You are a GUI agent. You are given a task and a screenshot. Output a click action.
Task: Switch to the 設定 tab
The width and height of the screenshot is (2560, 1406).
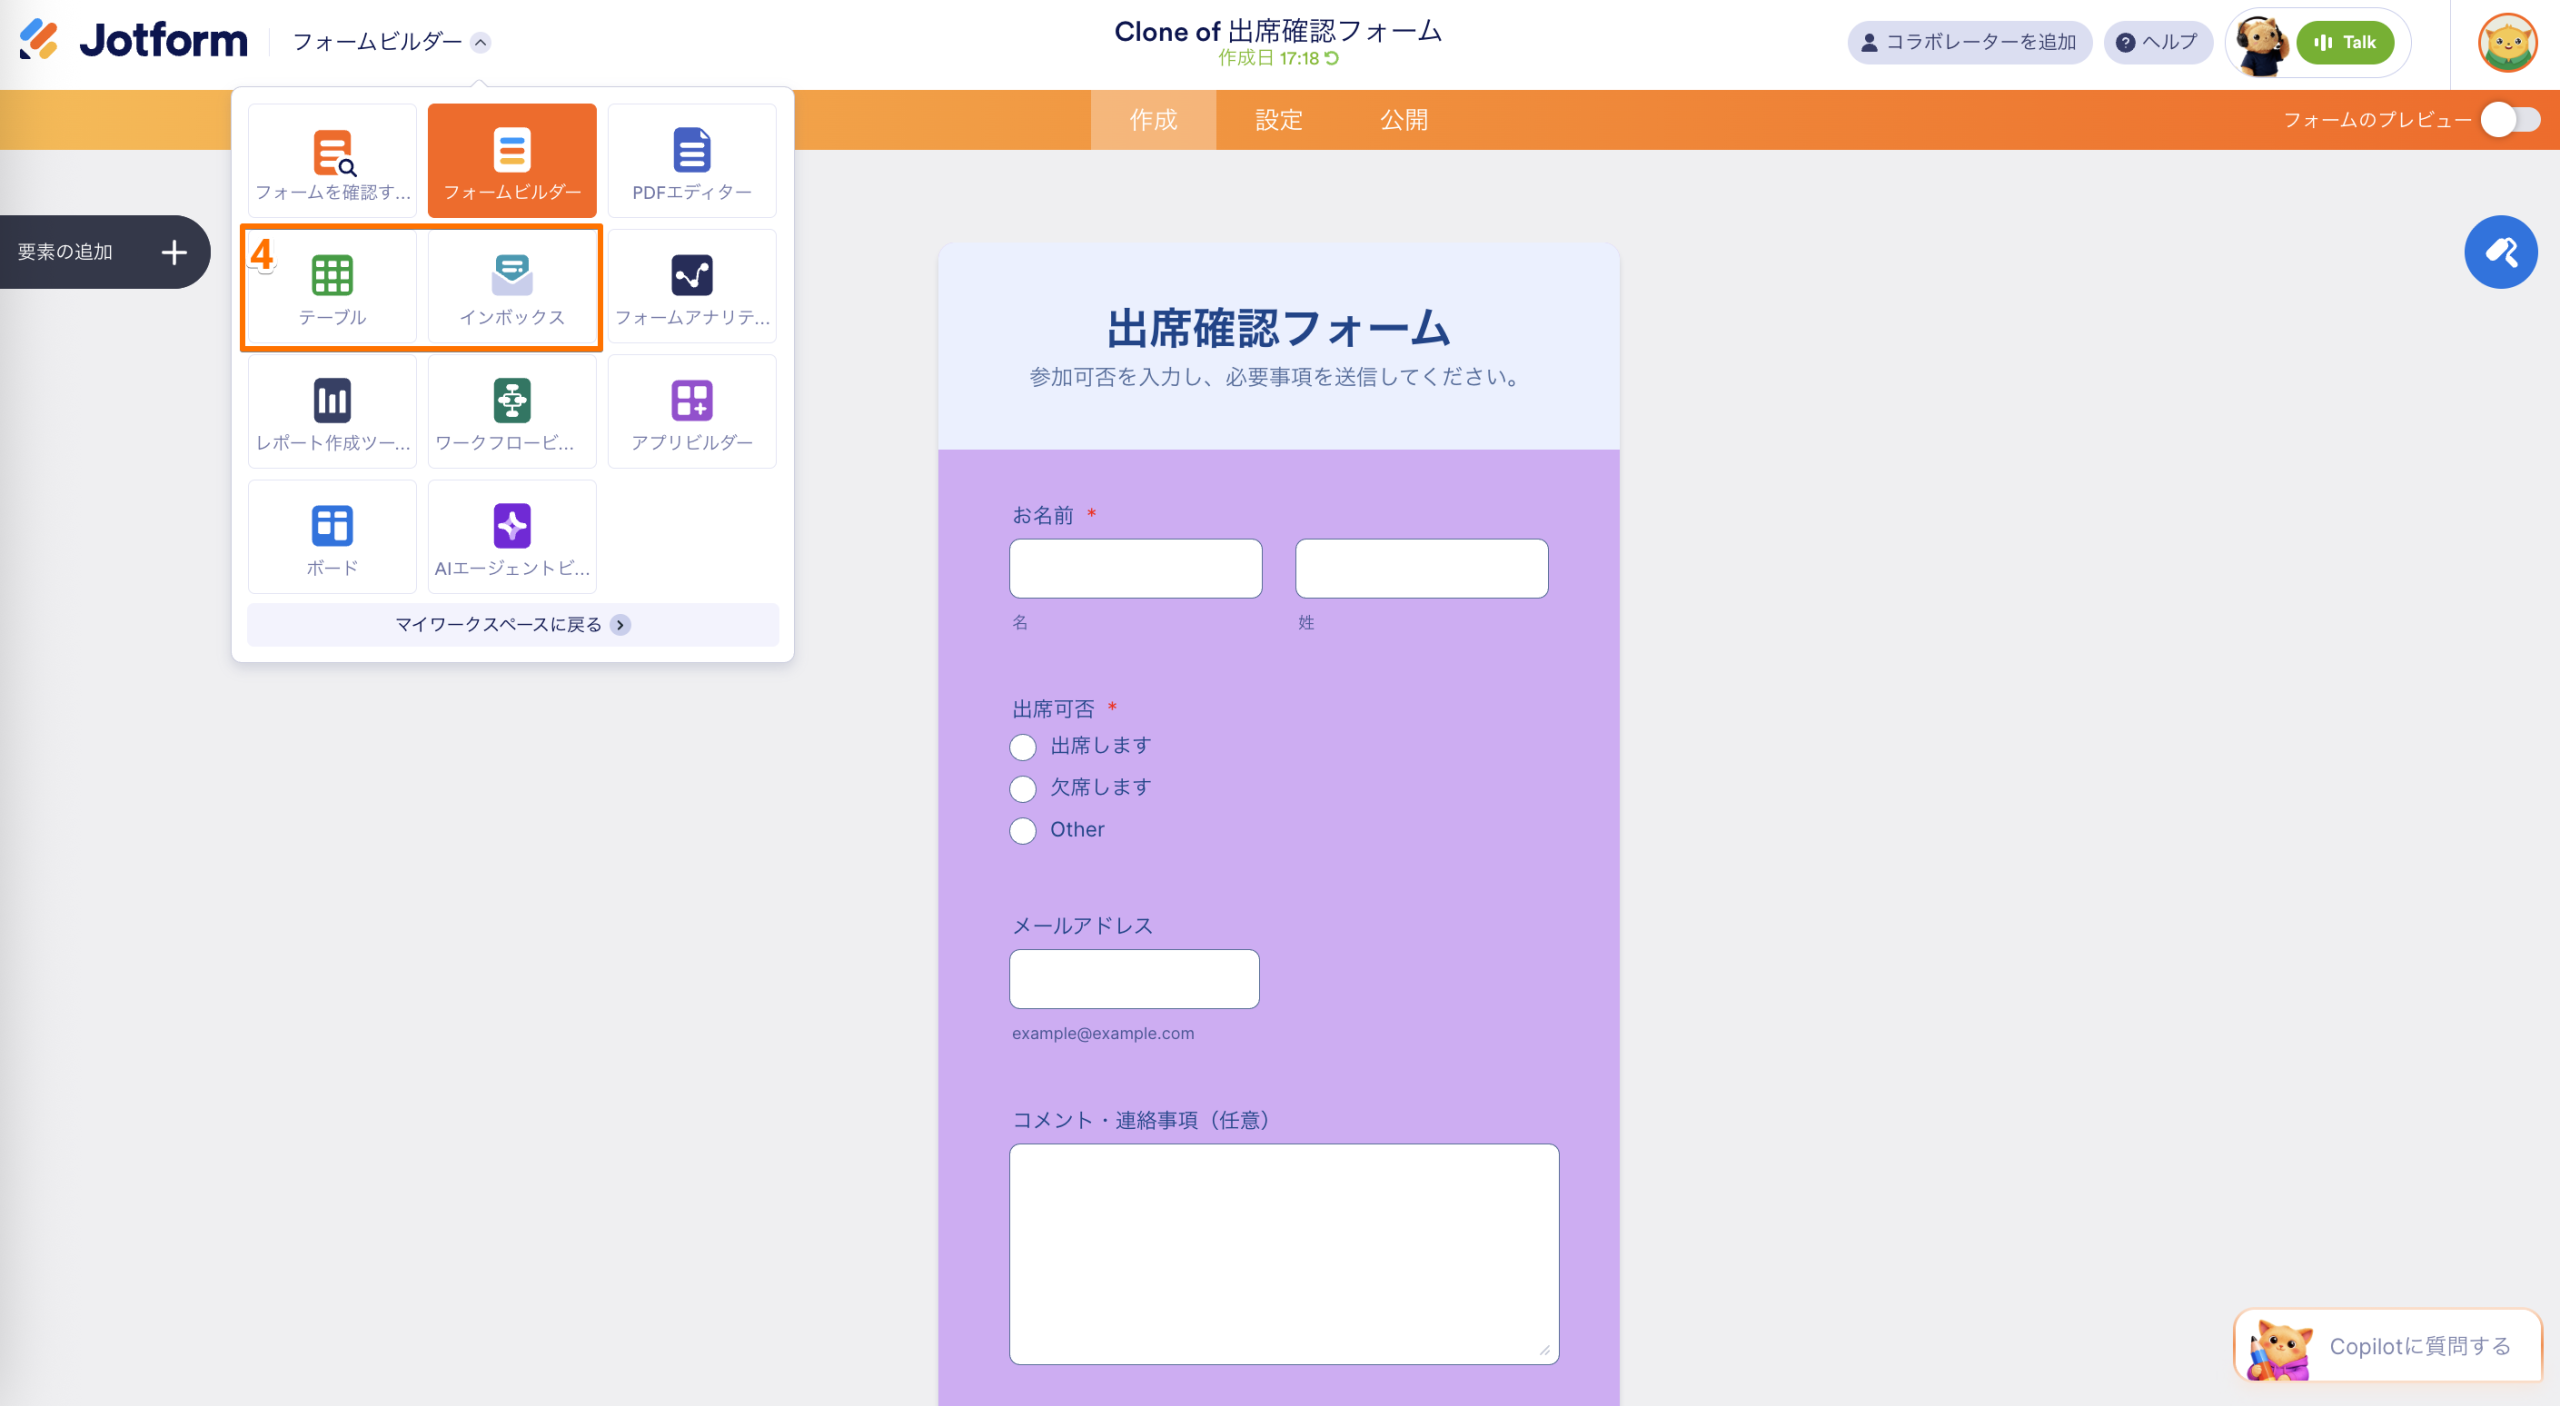pyautogui.click(x=1279, y=120)
